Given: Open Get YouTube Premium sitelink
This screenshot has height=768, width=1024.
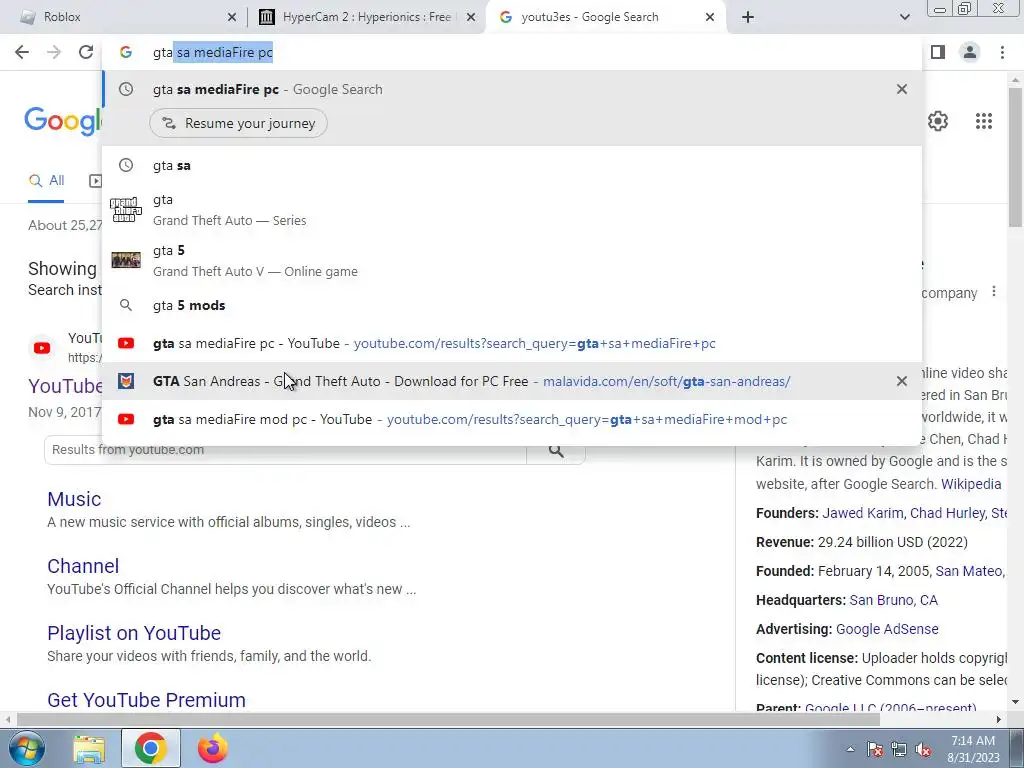Looking at the screenshot, I should 146,699.
